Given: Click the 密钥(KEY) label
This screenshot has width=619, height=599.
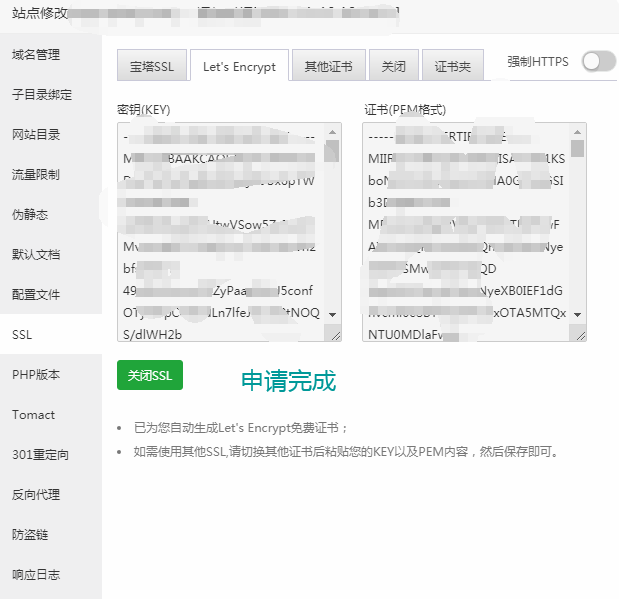Looking at the screenshot, I should tap(144, 109).
